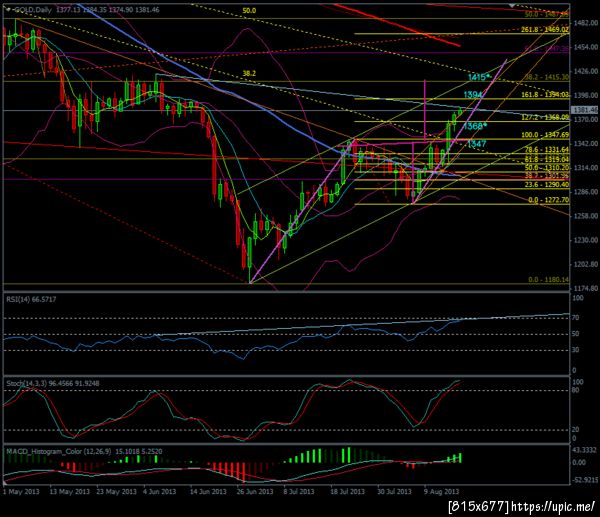Click the cyan target label 1368*

[x=475, y=126]
